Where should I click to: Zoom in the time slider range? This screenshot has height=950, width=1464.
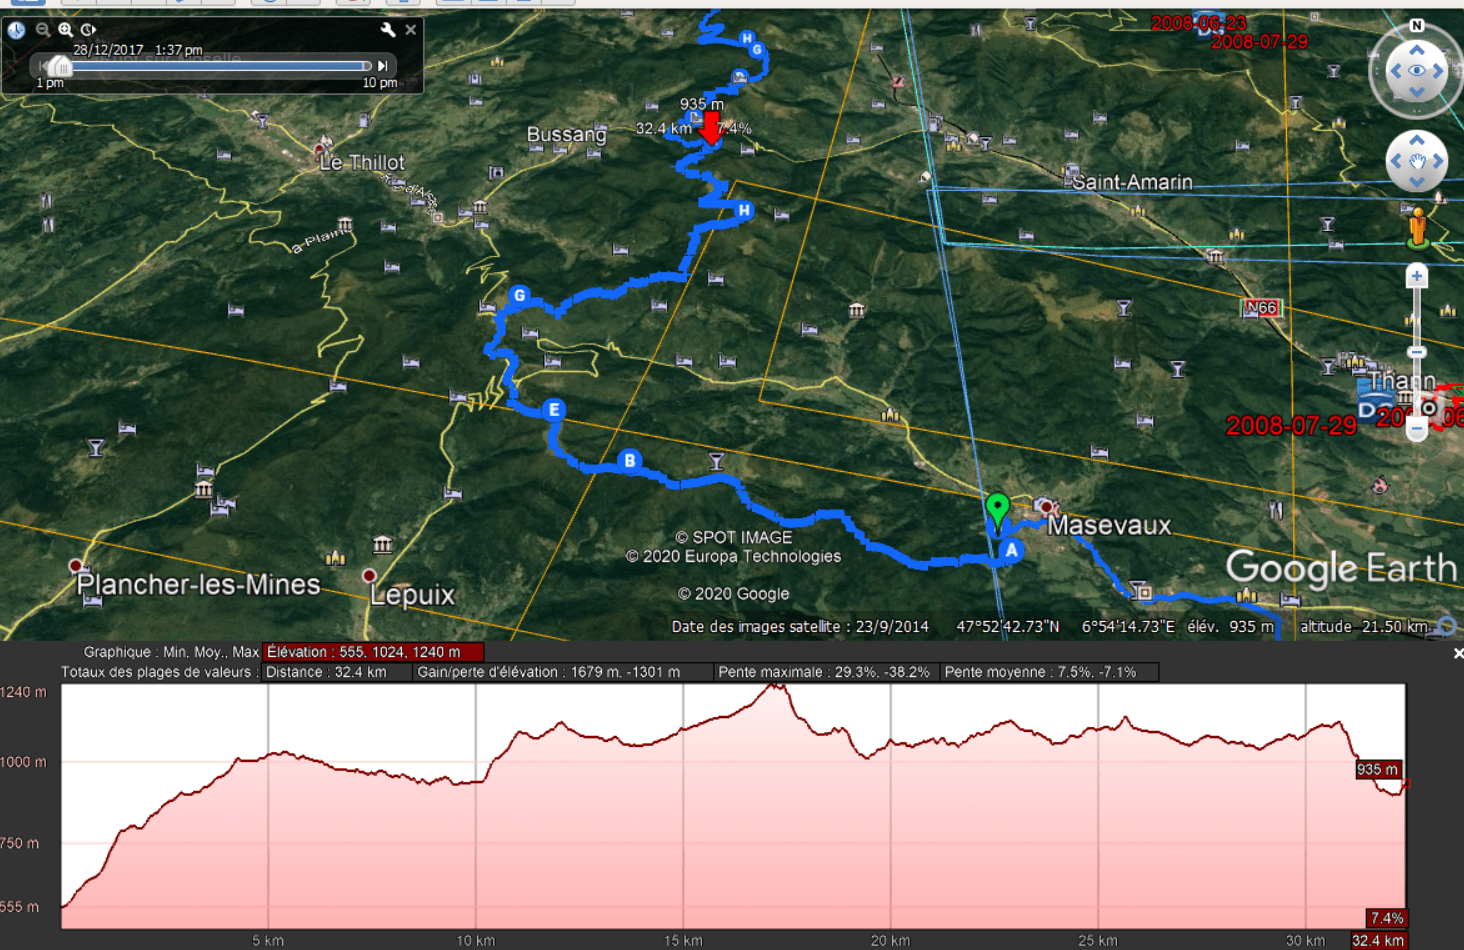[66, 30]
